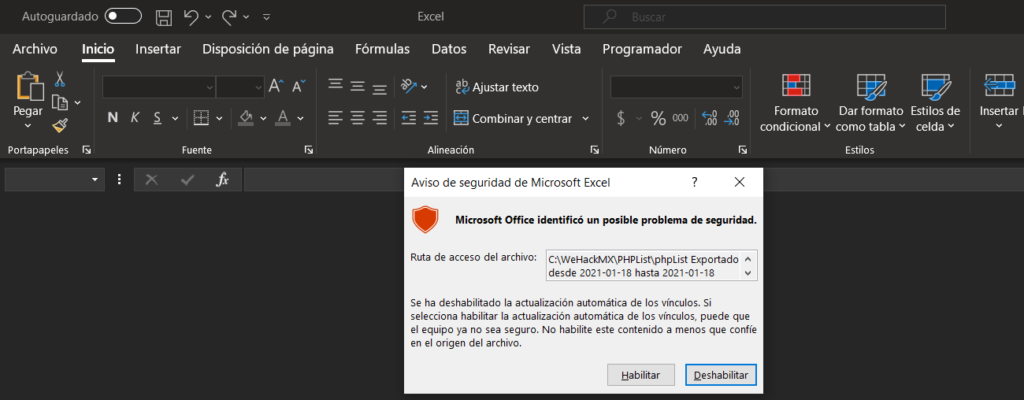Apply accounting dollar format
1024x400 pixels.
click(621, 118)
